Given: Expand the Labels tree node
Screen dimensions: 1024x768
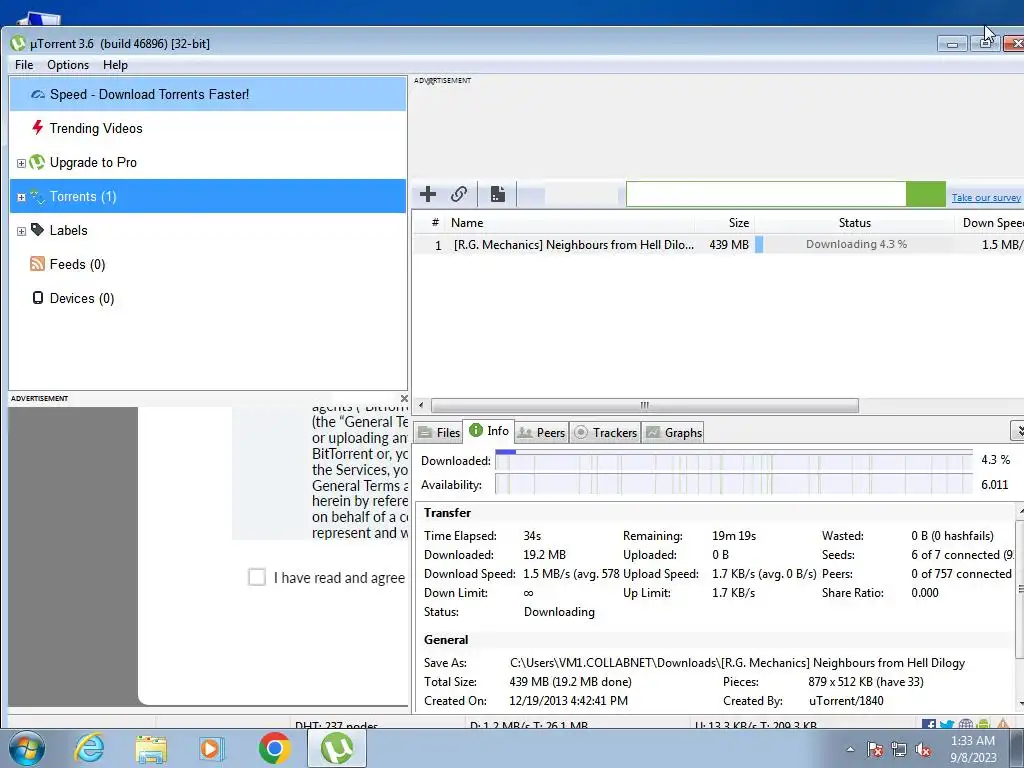Looking at the screenshot, I should pos(22,231).
